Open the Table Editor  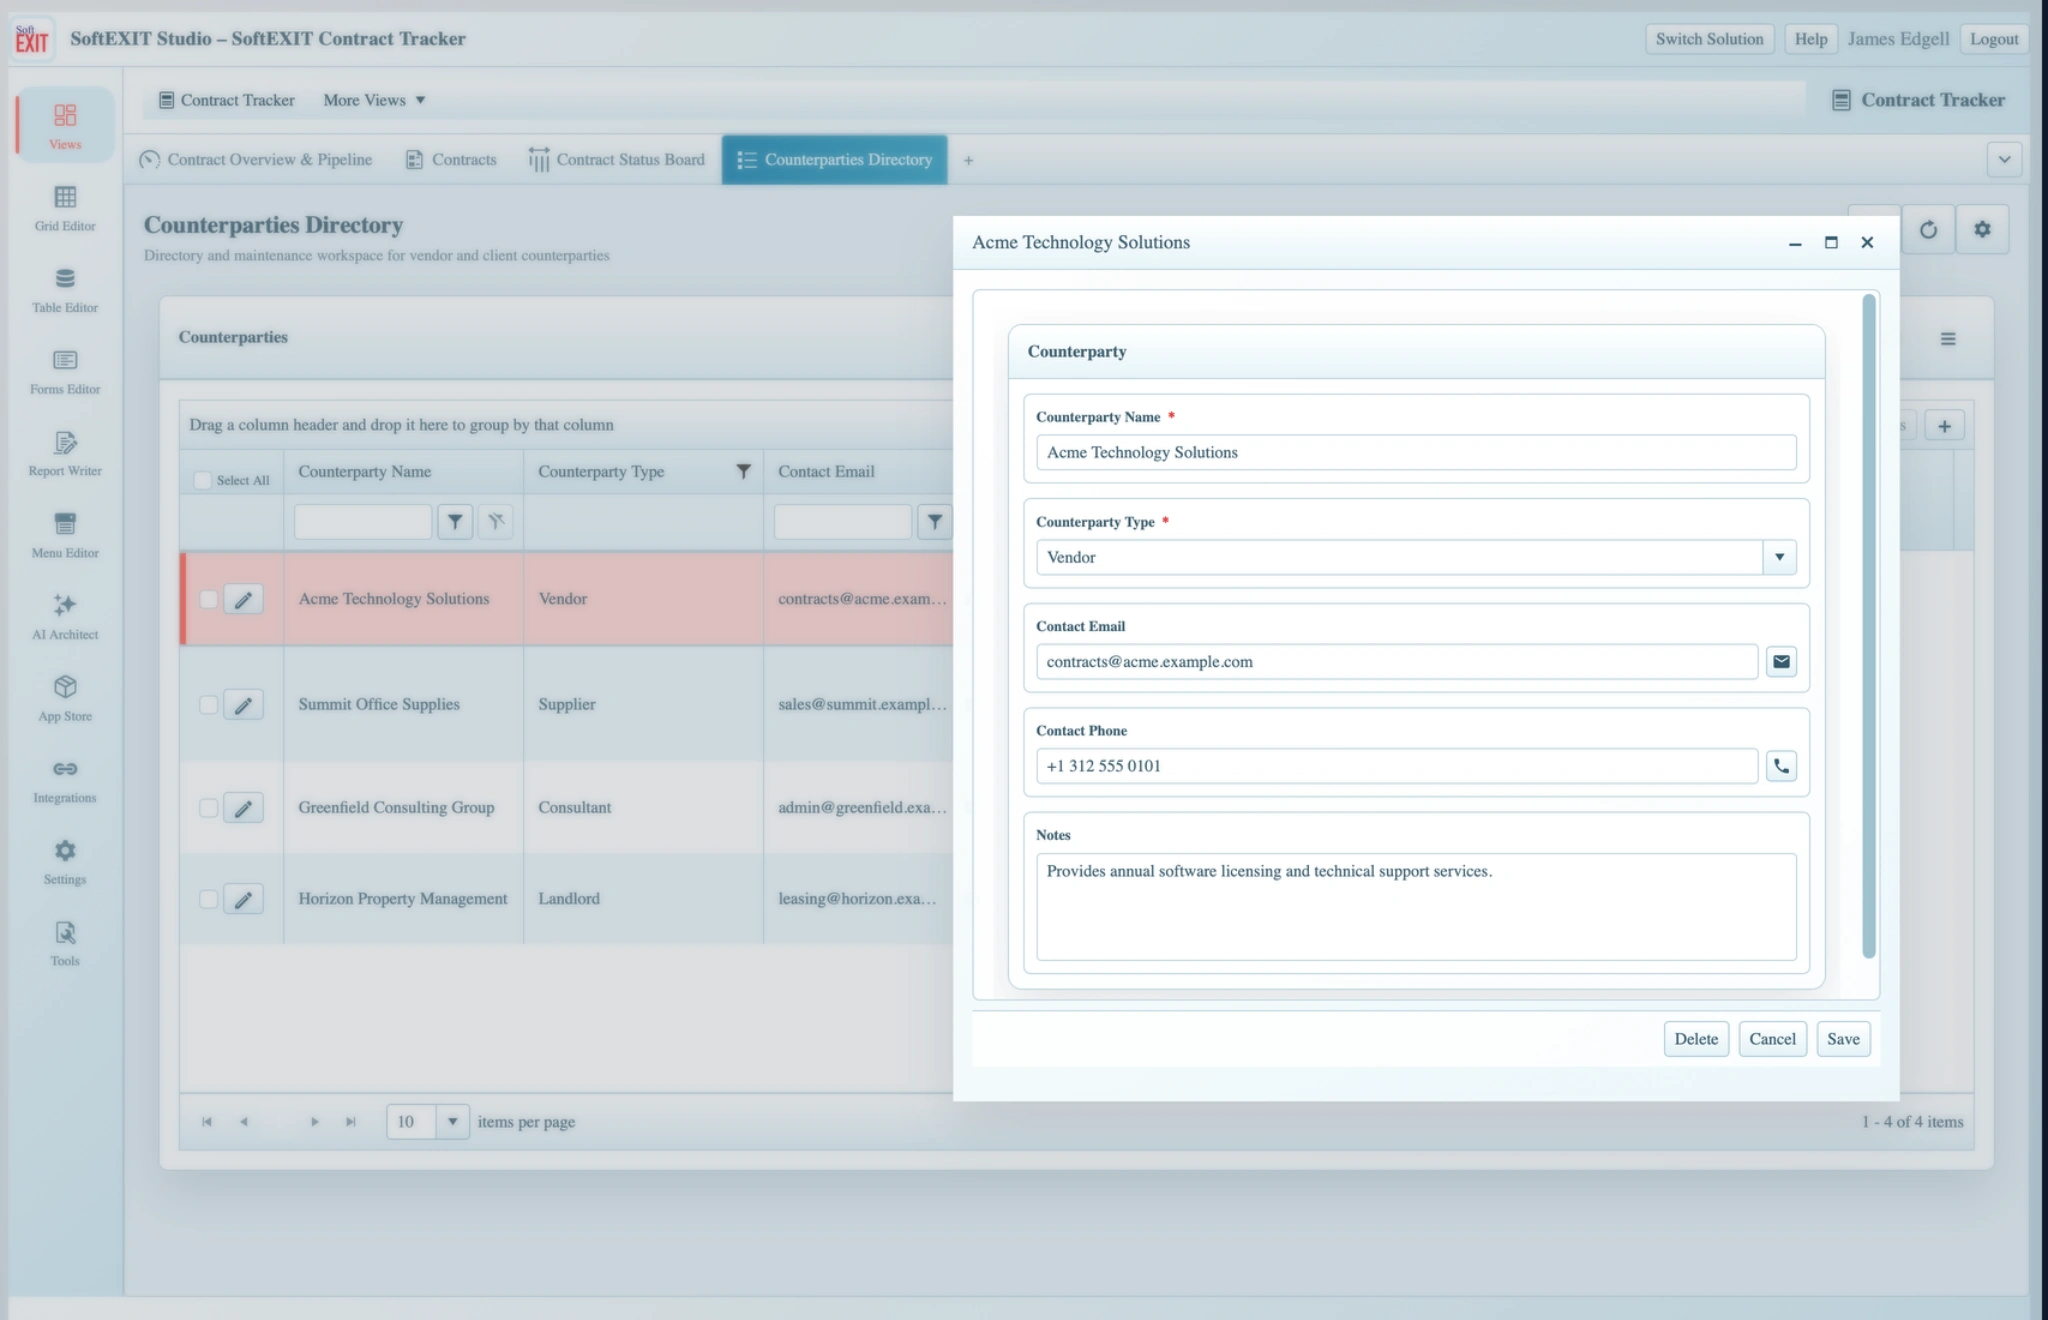pyautogui.click(x=65, y=289)
